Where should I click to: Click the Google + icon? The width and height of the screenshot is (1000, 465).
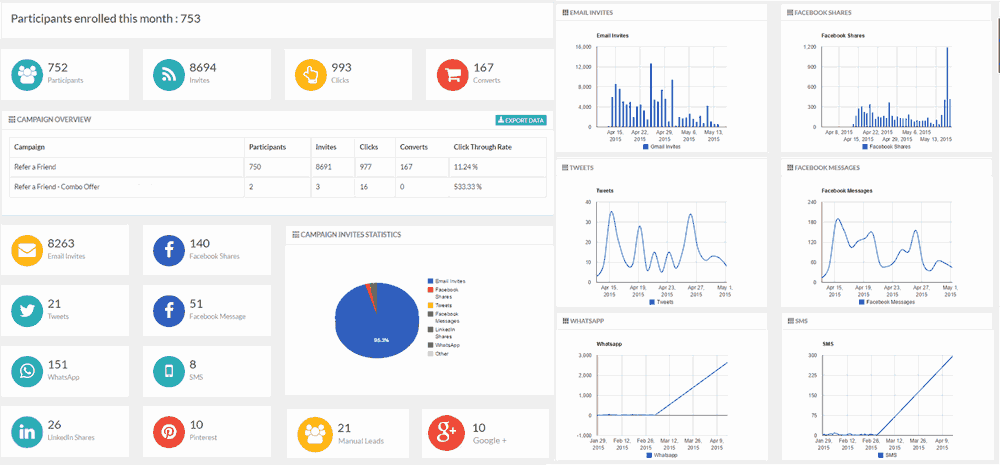click(x=445, y=432)
